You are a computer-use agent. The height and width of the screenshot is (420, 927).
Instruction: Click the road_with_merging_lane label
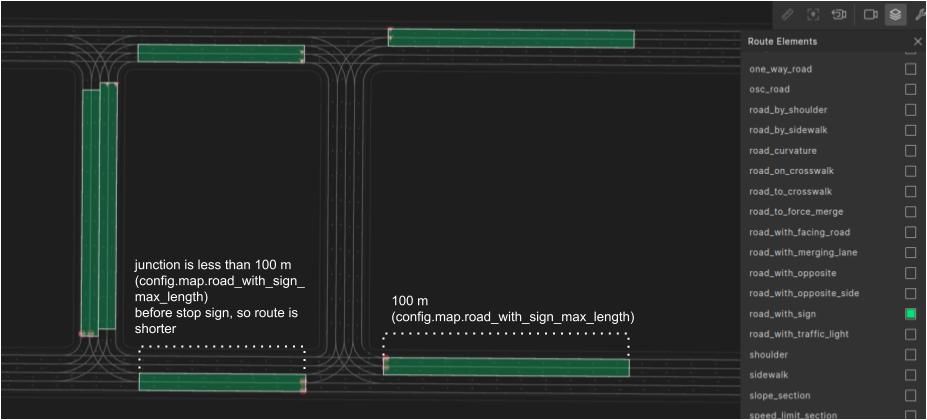tap(802, 253)
